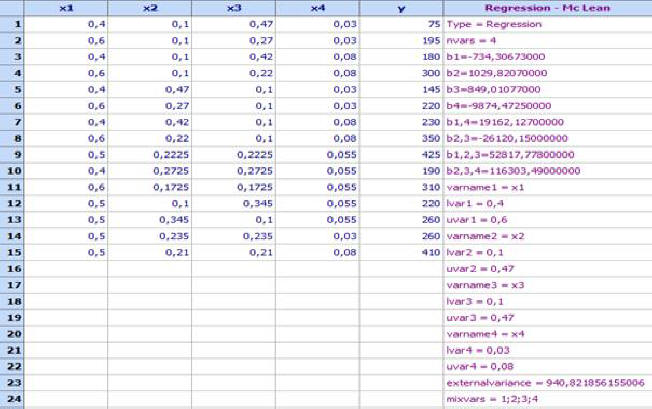The image size is (652, 409).
Task: Click the y column header
Action: pos(400,8)
